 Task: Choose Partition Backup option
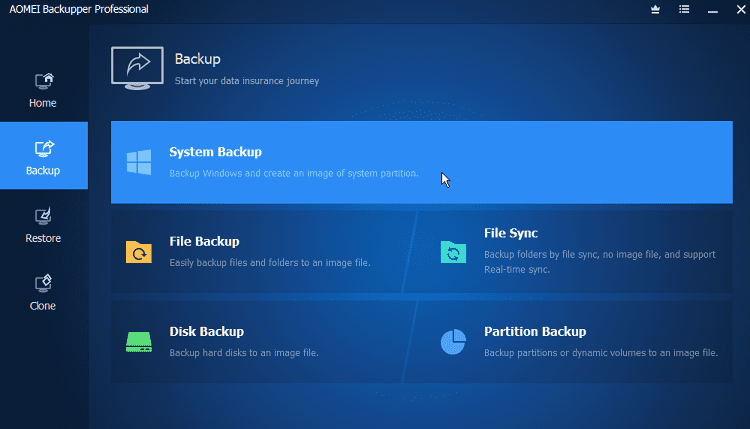(x=569, y=341)
